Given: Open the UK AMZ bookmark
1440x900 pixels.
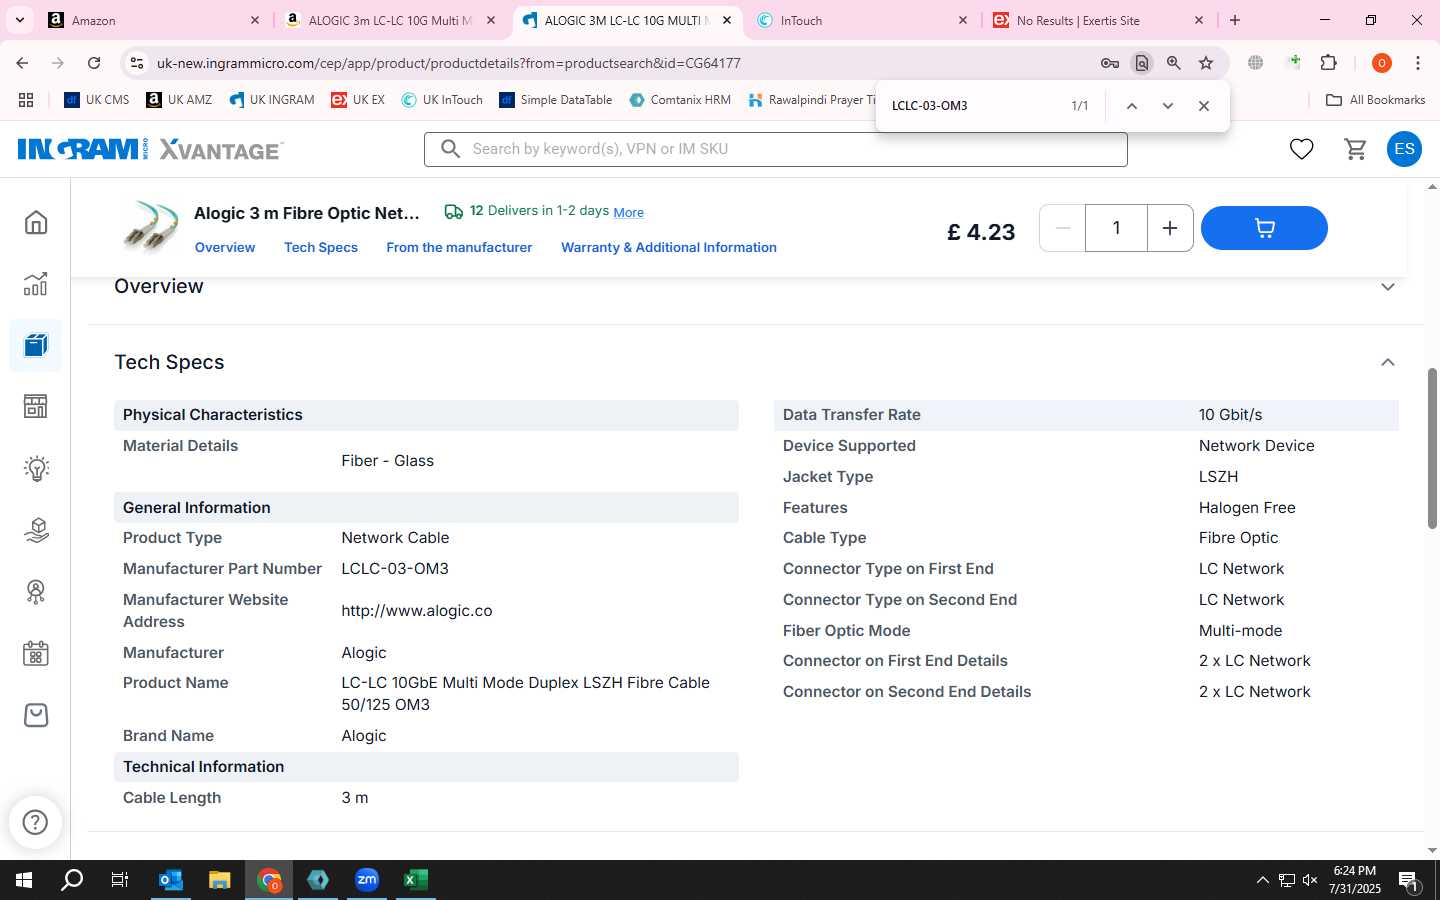Looking at the screenshot, I should [179, 100].
